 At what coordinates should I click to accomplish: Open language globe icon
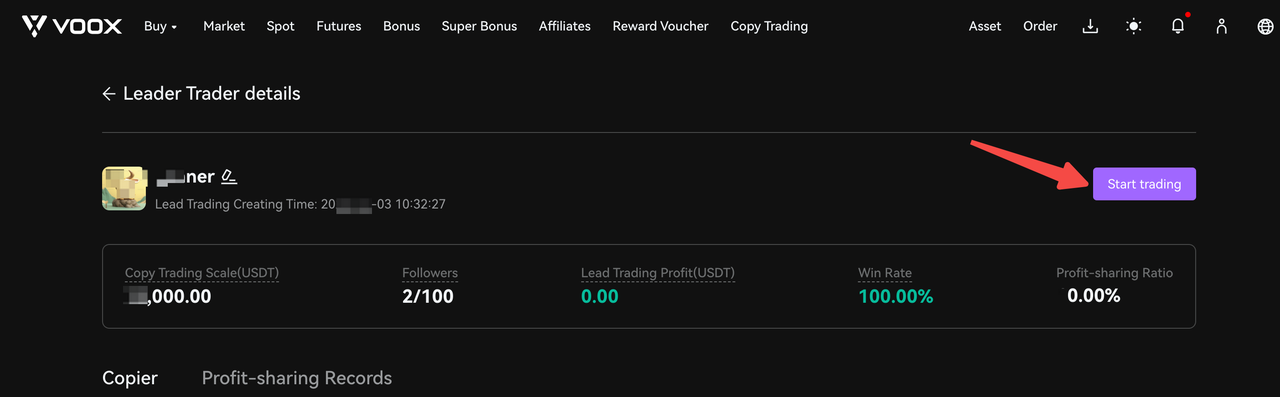pos(1265,26)
